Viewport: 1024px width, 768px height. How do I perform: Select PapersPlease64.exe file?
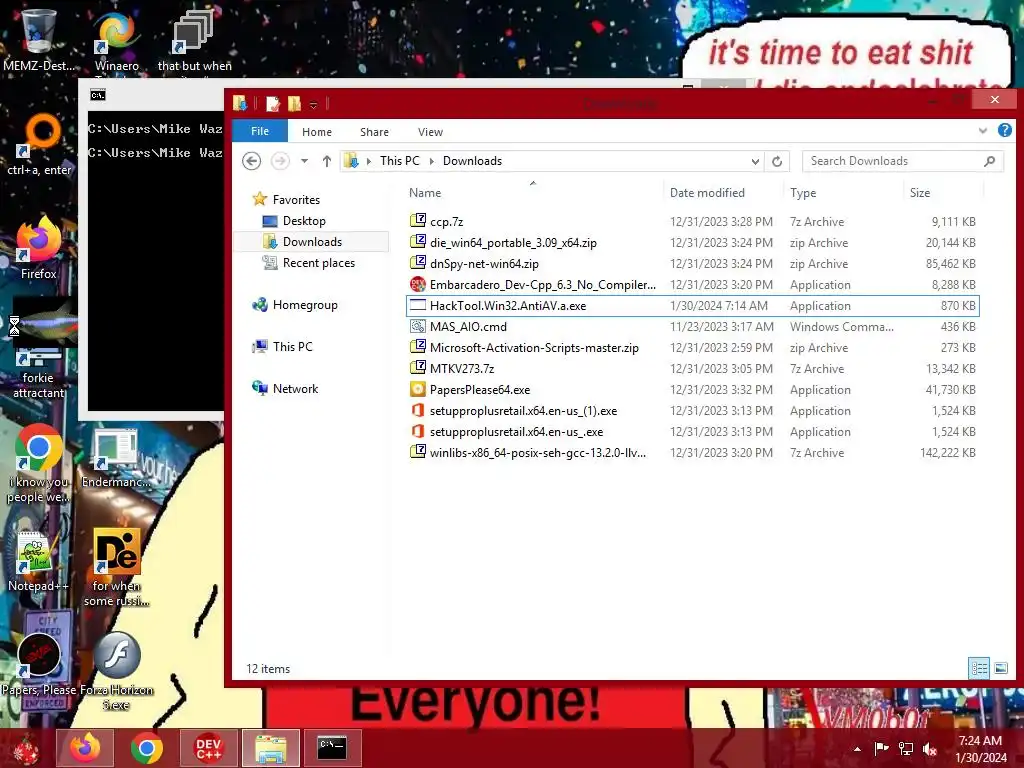692,390
